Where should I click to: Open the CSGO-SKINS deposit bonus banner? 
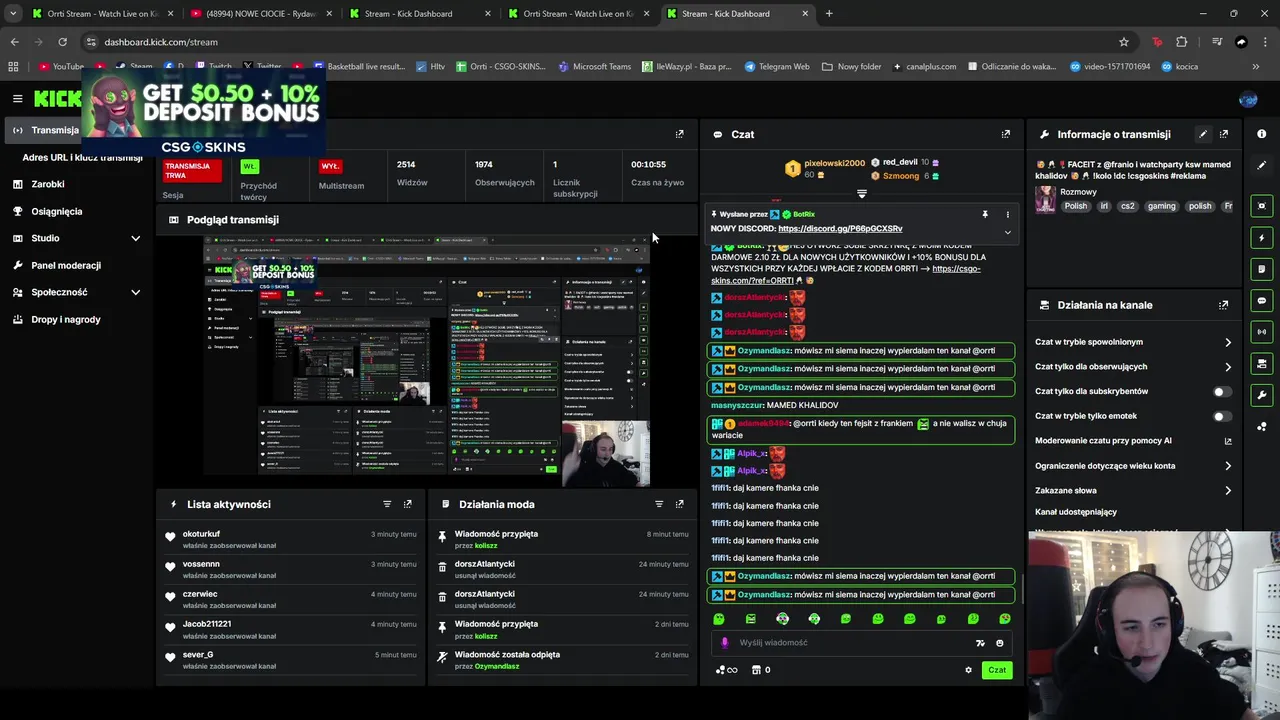pos(204,112)
